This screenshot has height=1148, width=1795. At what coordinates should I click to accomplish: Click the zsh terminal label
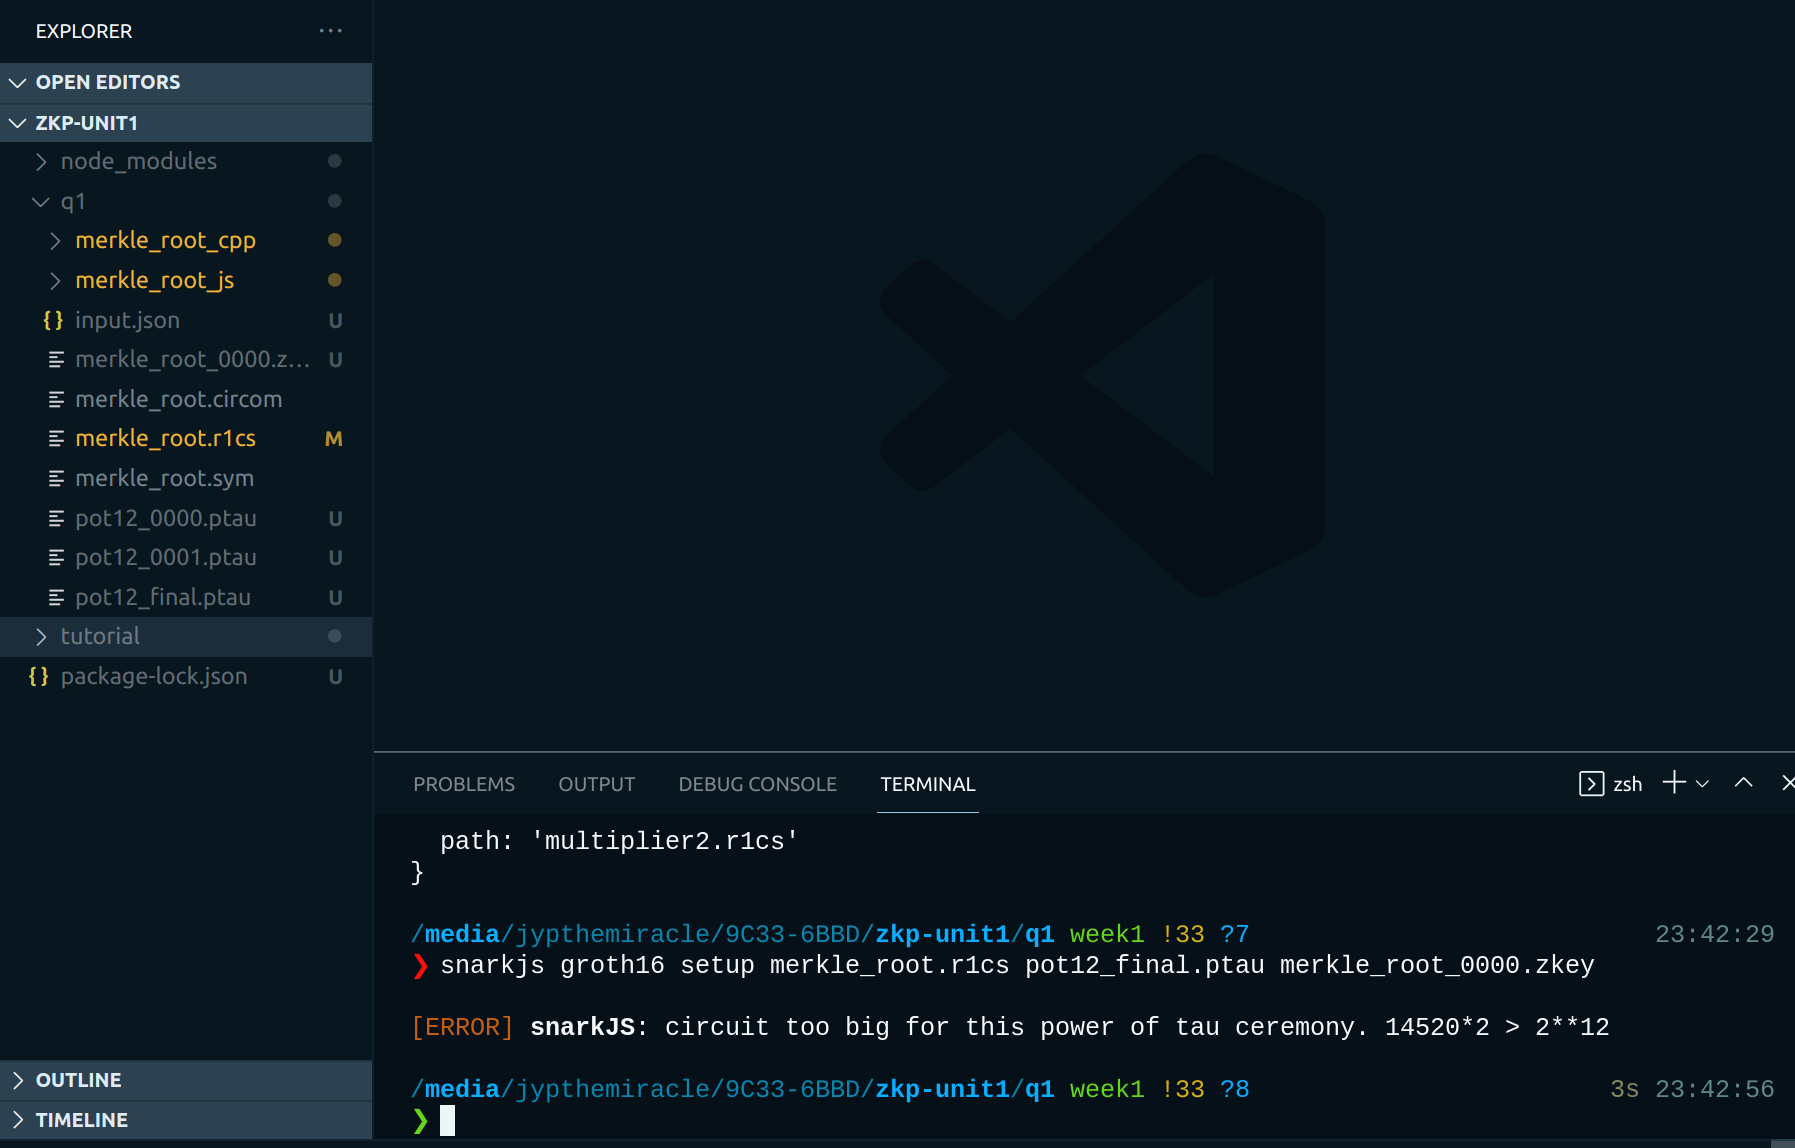1628,785
